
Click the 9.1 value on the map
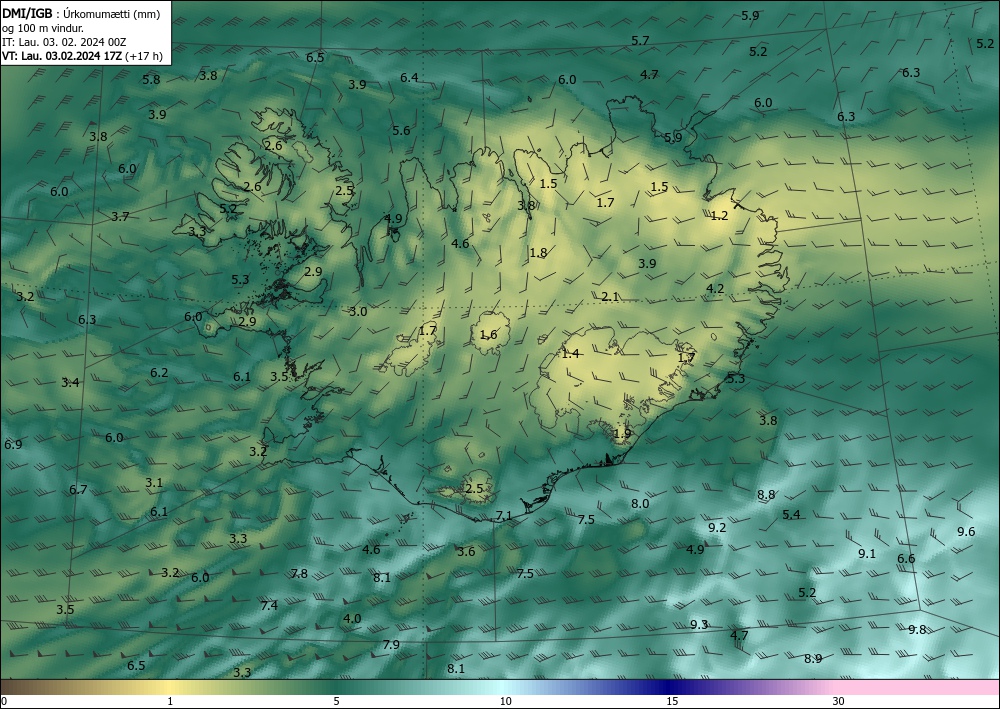point(867,553)
